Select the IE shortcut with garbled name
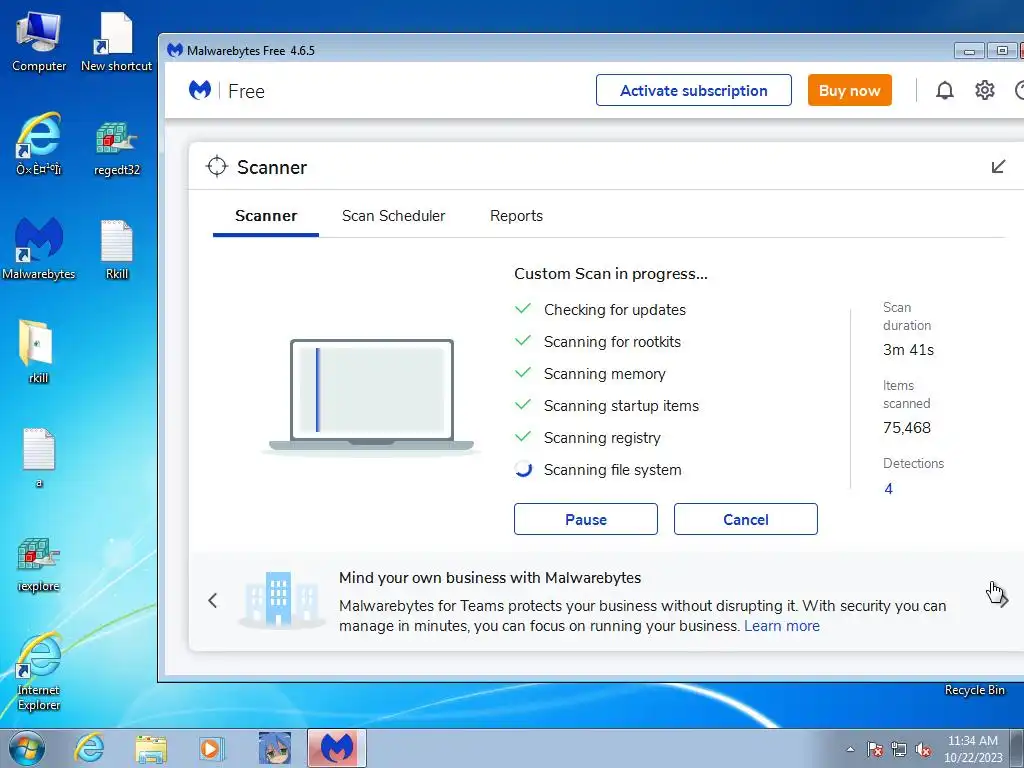 click(39, 144)
